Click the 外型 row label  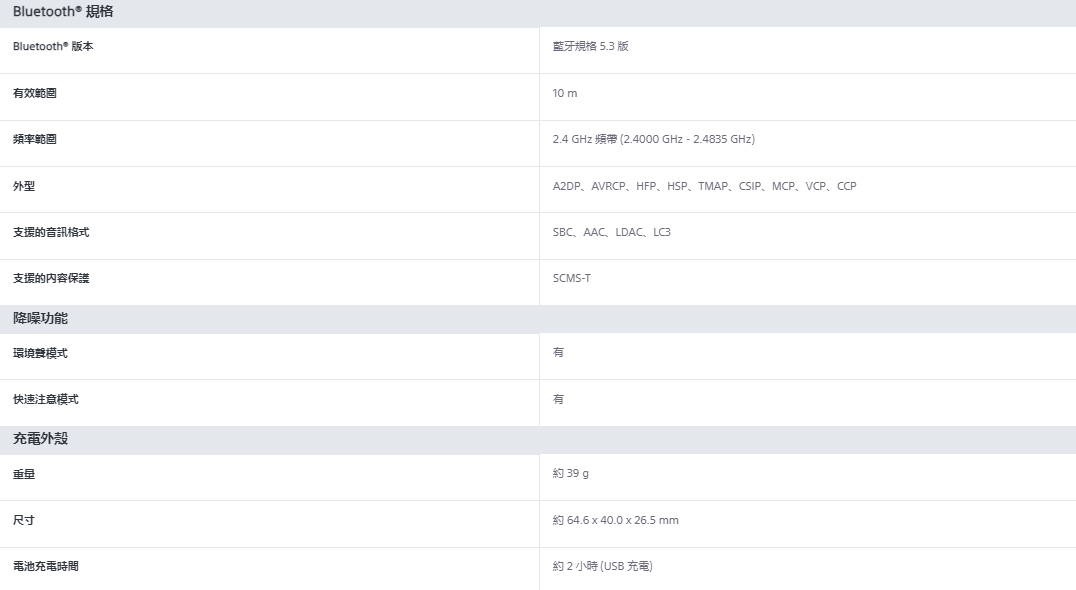(x=24, y=186)
